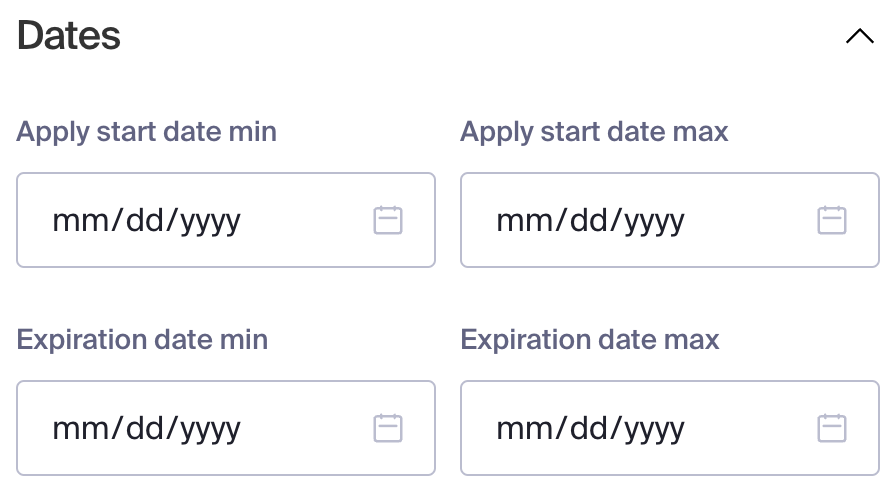
Task: Open calendar picker for Expiration date min
Action: click(388, 428)
